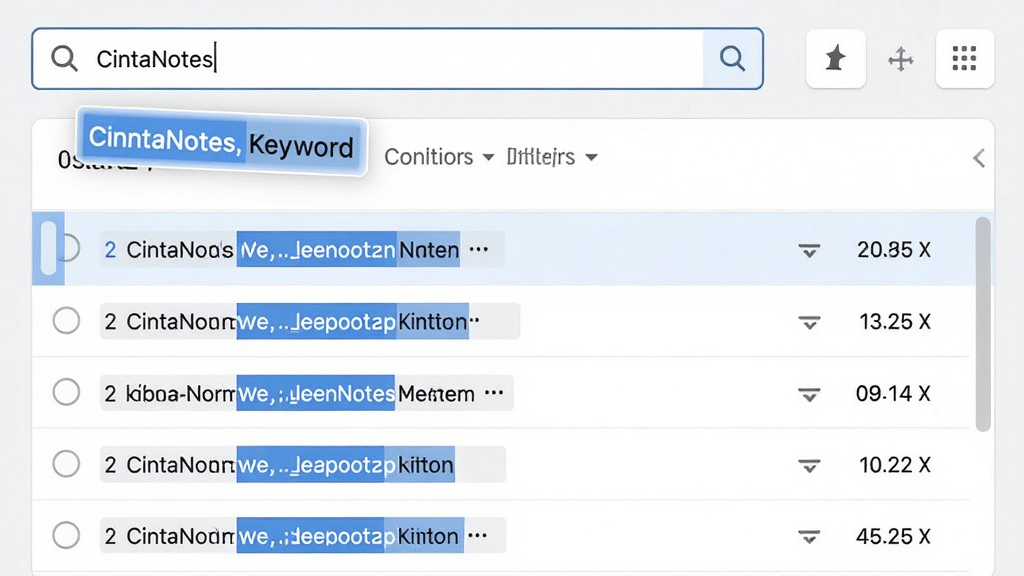The height and width of the screenshot is (576, 1024).
Task: Expand the dropdown arrow in 10.22 X row
Action: click(809, 466)
